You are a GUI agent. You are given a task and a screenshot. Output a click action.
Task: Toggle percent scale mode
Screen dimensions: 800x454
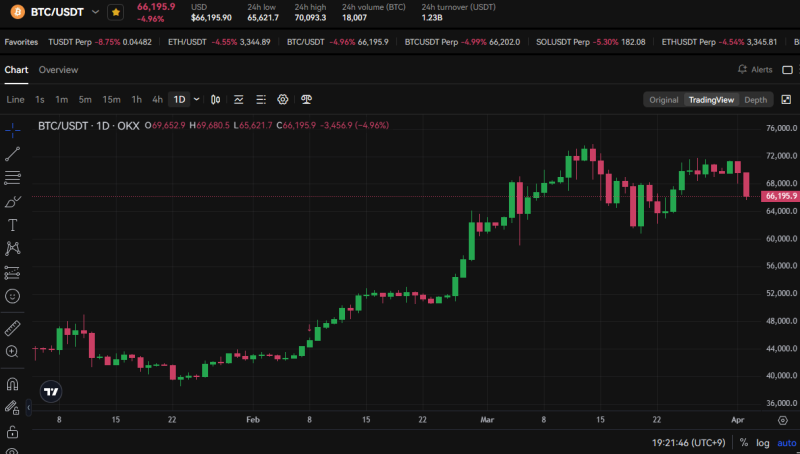[x=744, y=443]
